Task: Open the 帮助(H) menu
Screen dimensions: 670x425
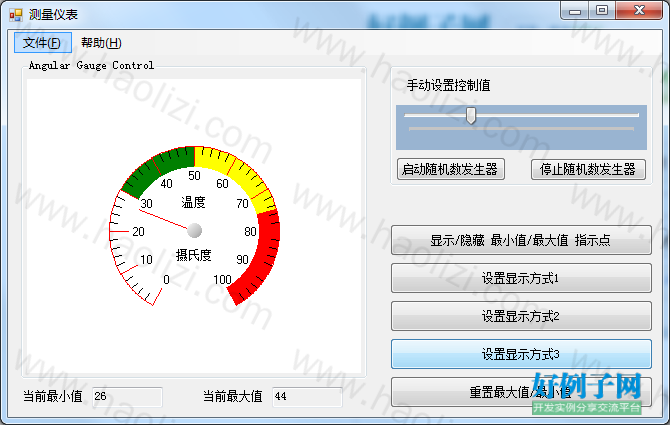Action: tap(101, 43)
